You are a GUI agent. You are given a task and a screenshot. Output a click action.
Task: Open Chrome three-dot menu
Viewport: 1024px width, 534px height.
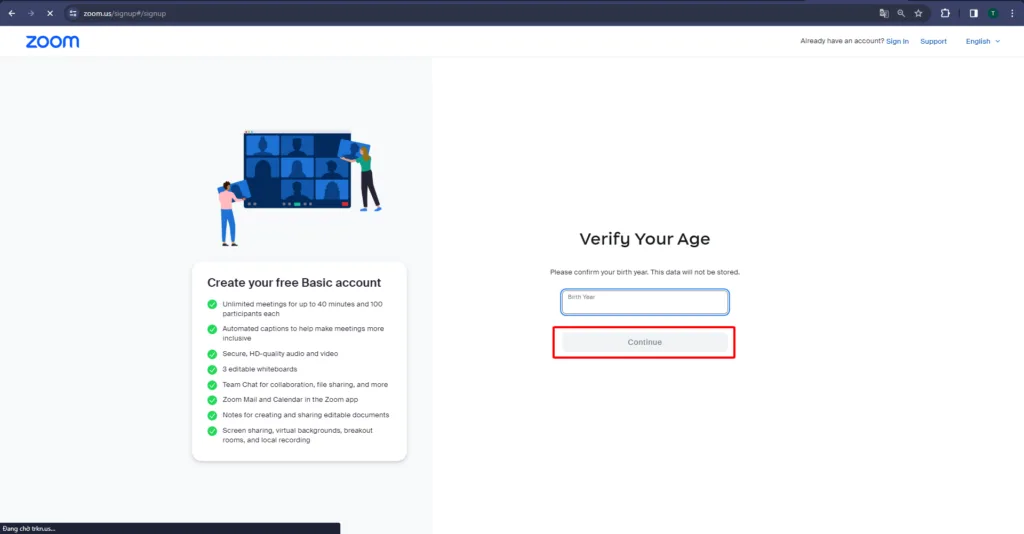(x=1012, y=13)
